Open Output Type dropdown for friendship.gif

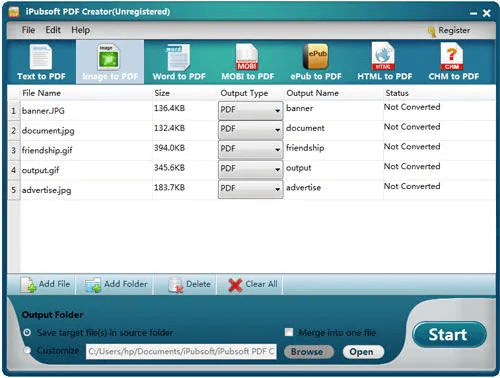click(250, 149)
